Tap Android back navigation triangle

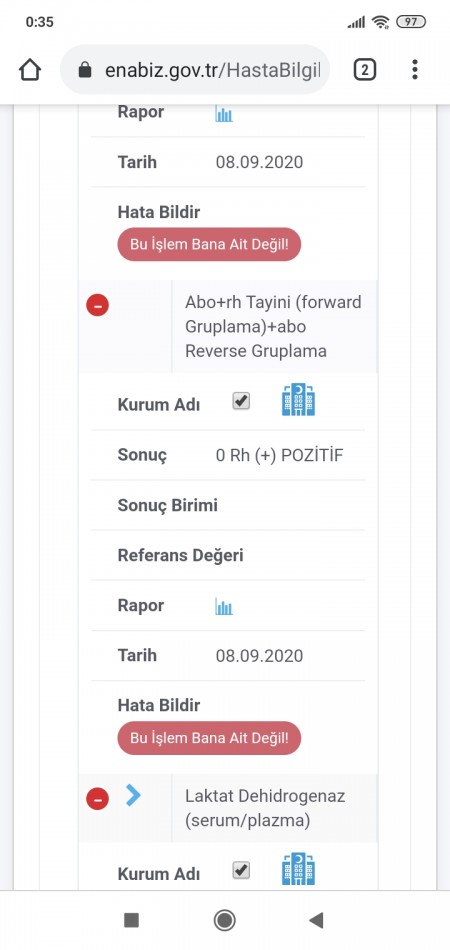(316, 920)
